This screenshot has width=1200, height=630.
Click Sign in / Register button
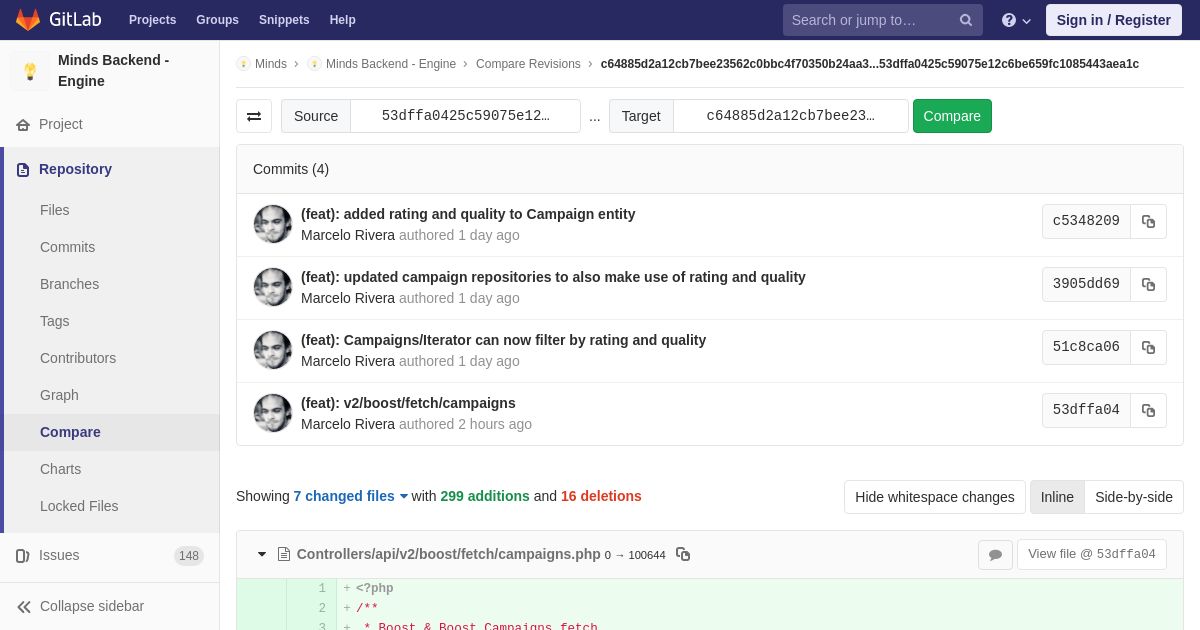1113,20
